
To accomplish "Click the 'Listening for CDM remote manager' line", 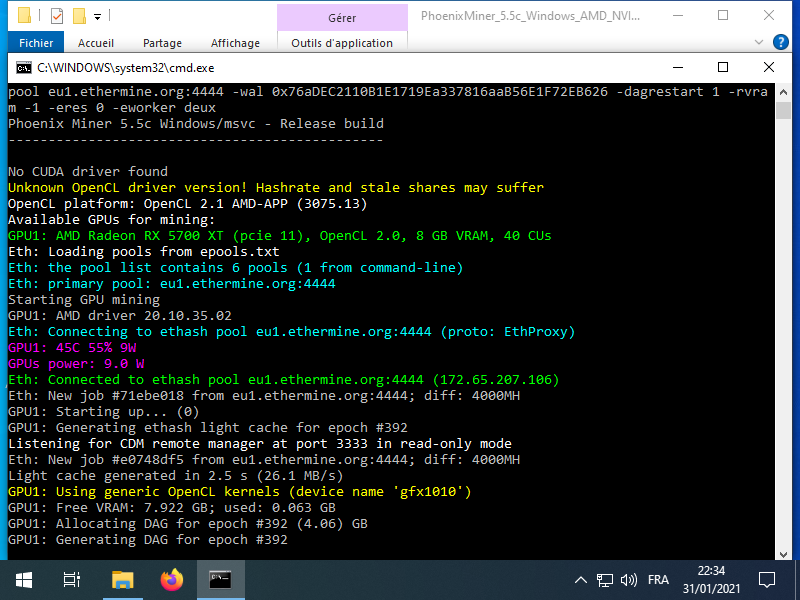I will click(260, 443).
